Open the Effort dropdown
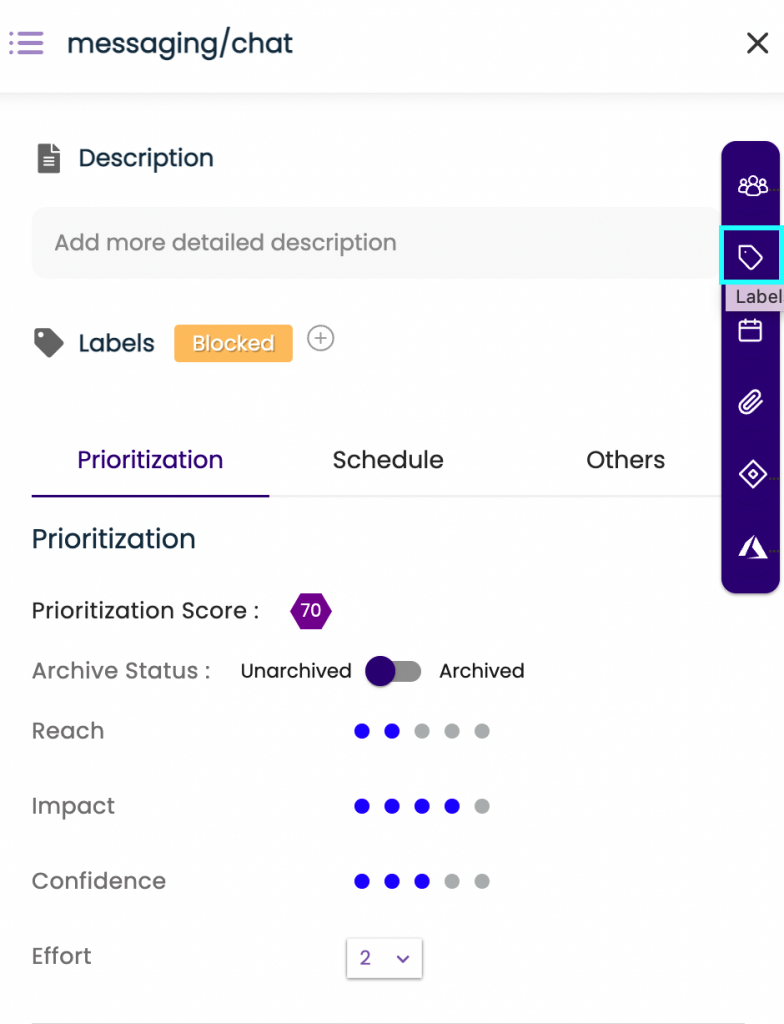 click(x=384, y=958)
